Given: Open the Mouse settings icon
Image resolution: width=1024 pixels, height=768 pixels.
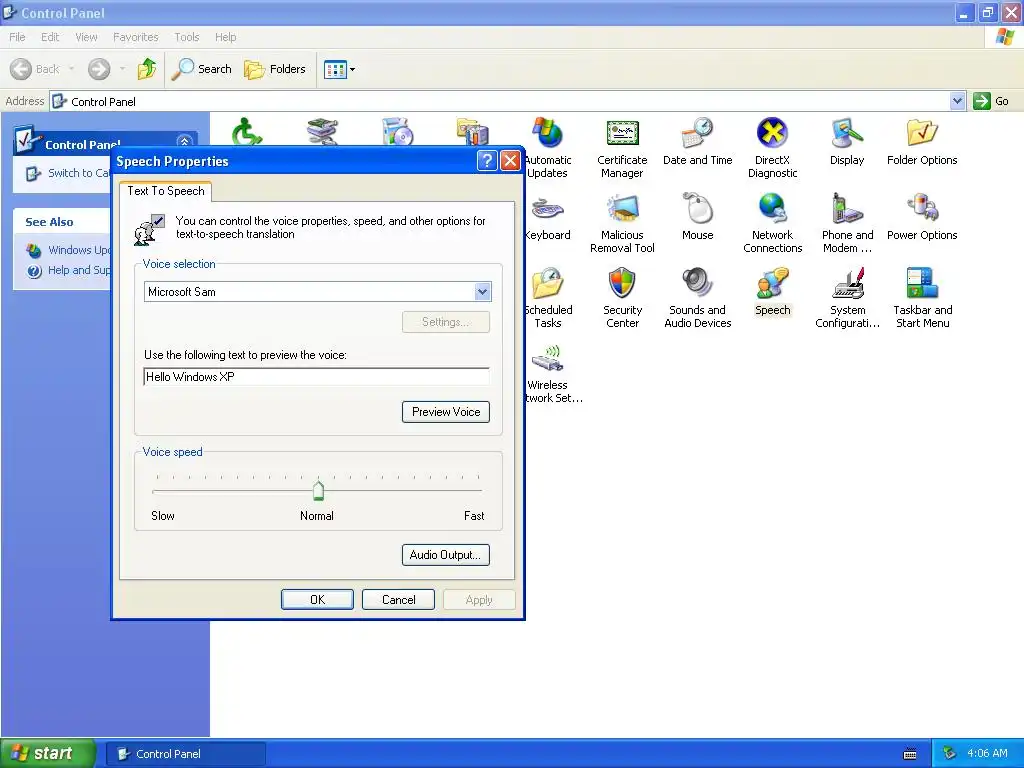Looking at the screenshot, I should tap(697, 209).
